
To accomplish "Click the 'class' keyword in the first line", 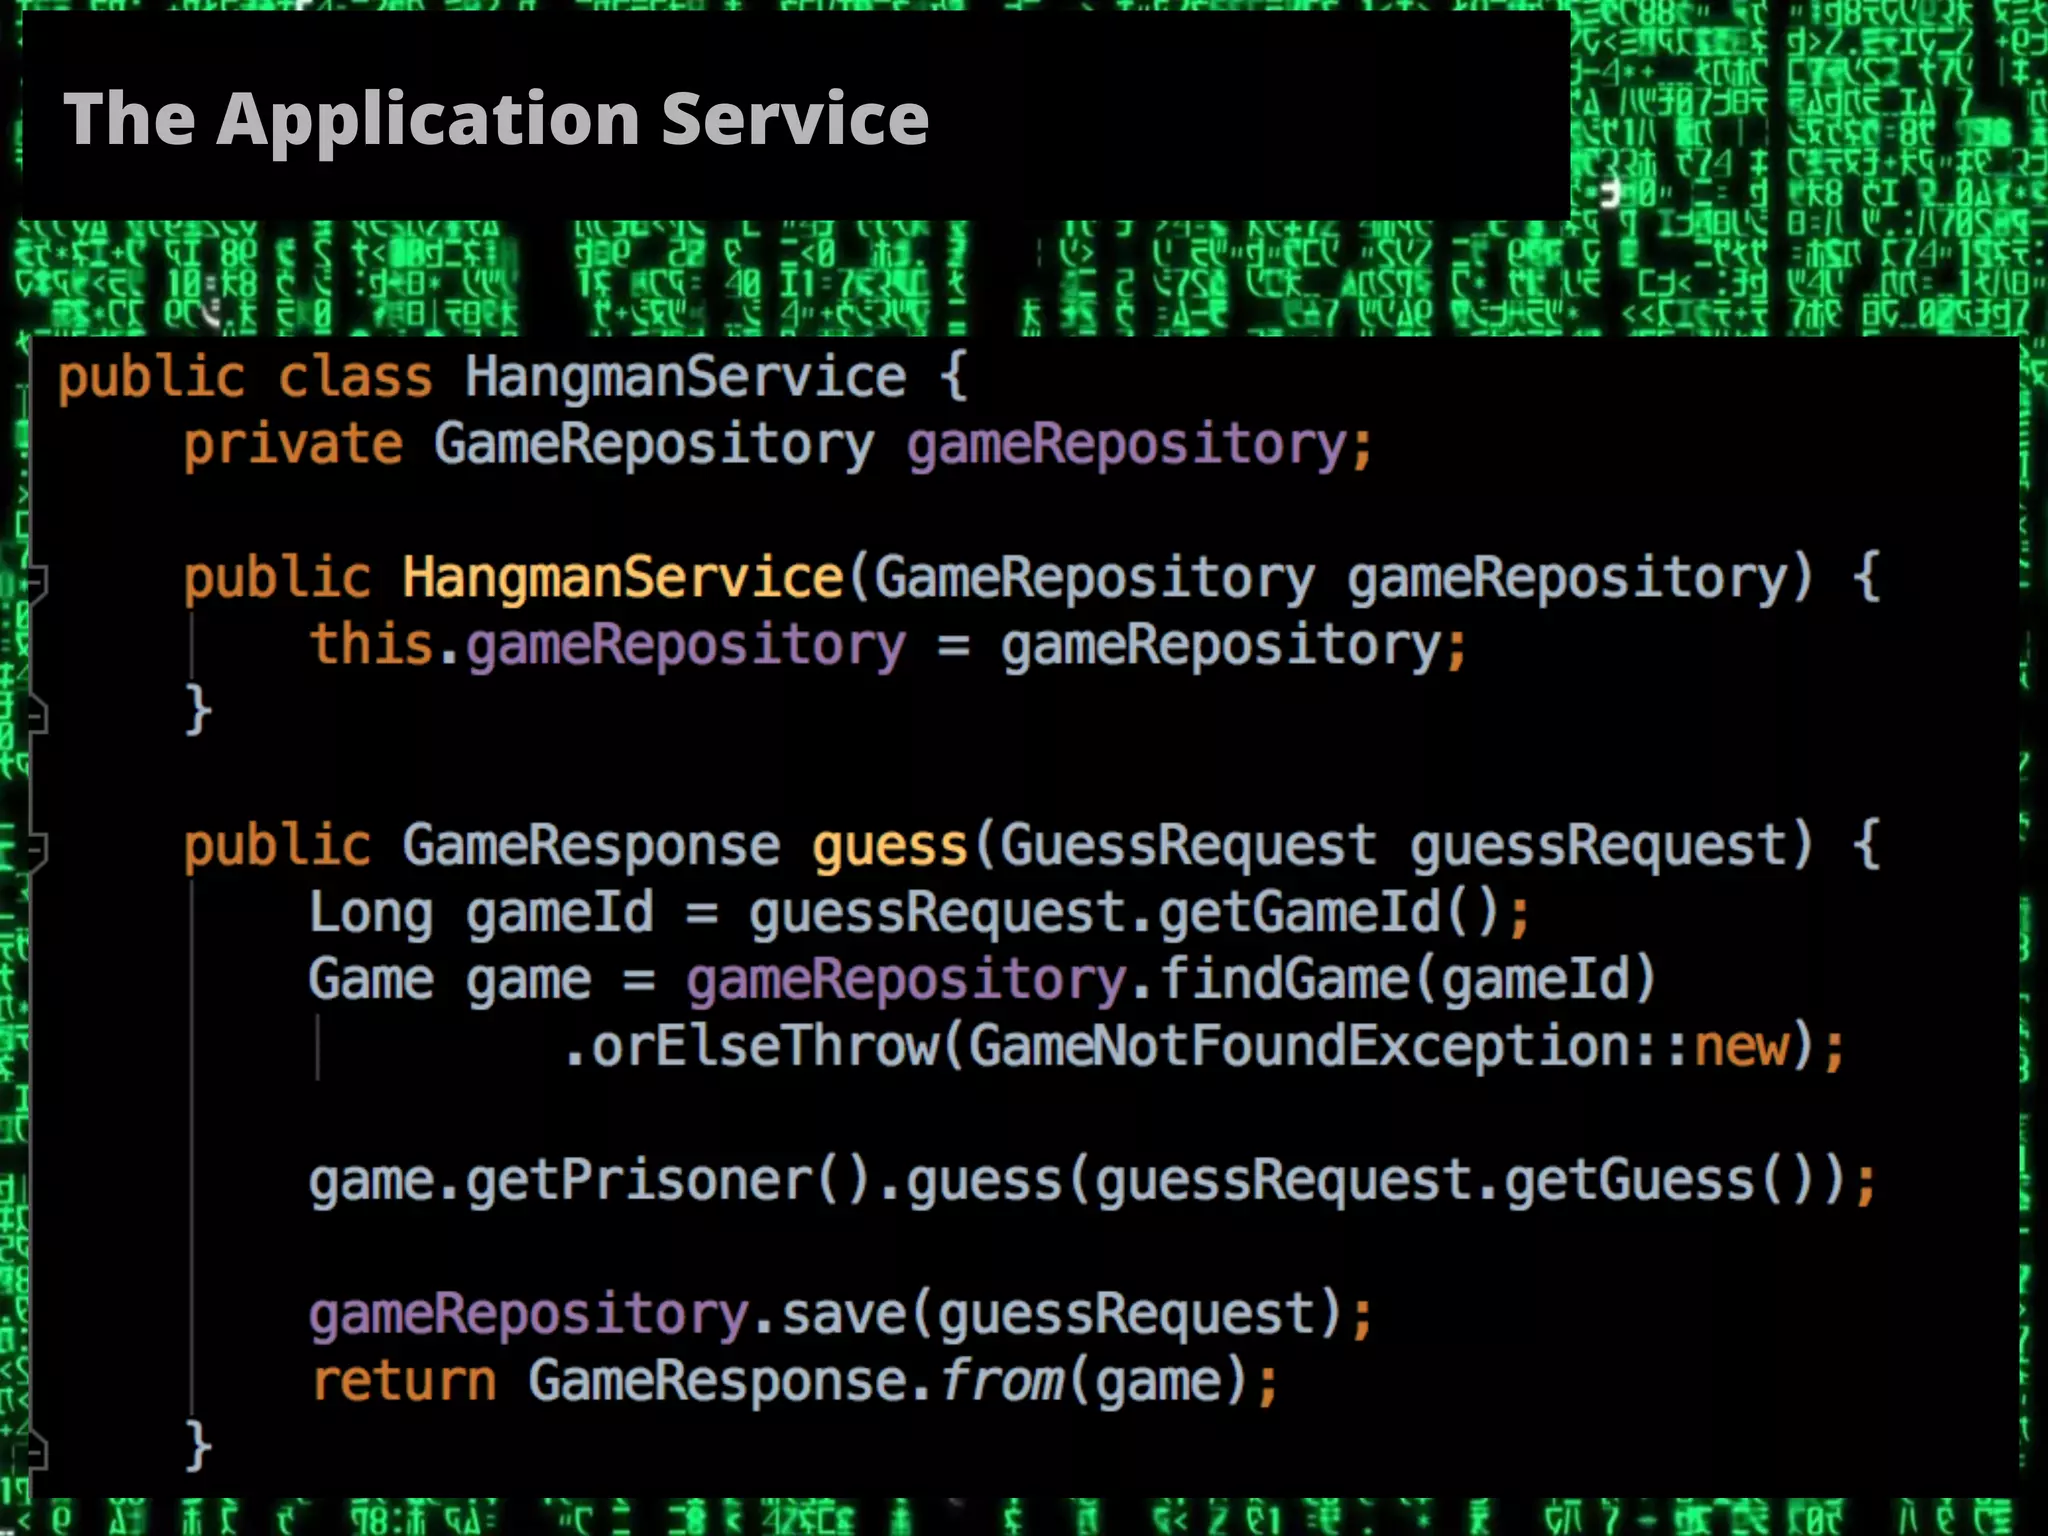I will (x=355, y=376).
